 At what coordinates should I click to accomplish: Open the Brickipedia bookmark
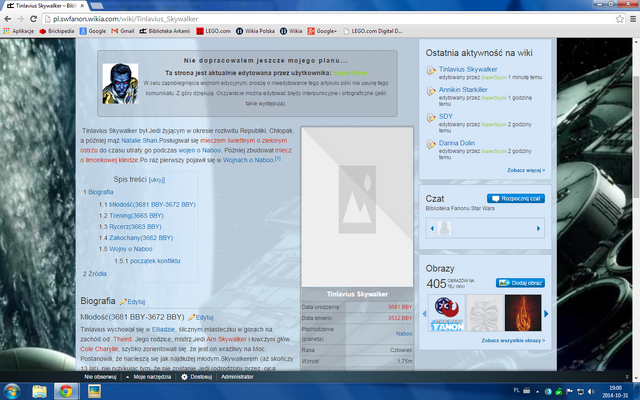tap(57, 31)
